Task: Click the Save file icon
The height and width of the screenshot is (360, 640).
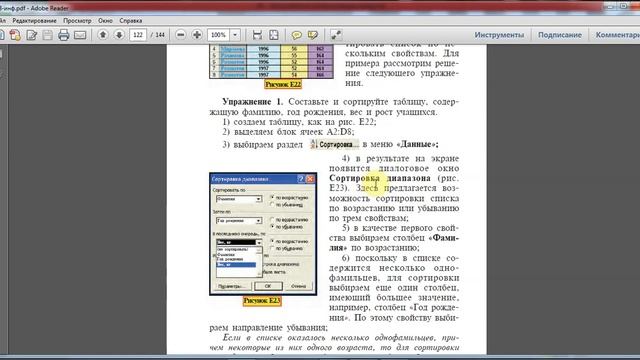Action: click(x=47, y=35)
